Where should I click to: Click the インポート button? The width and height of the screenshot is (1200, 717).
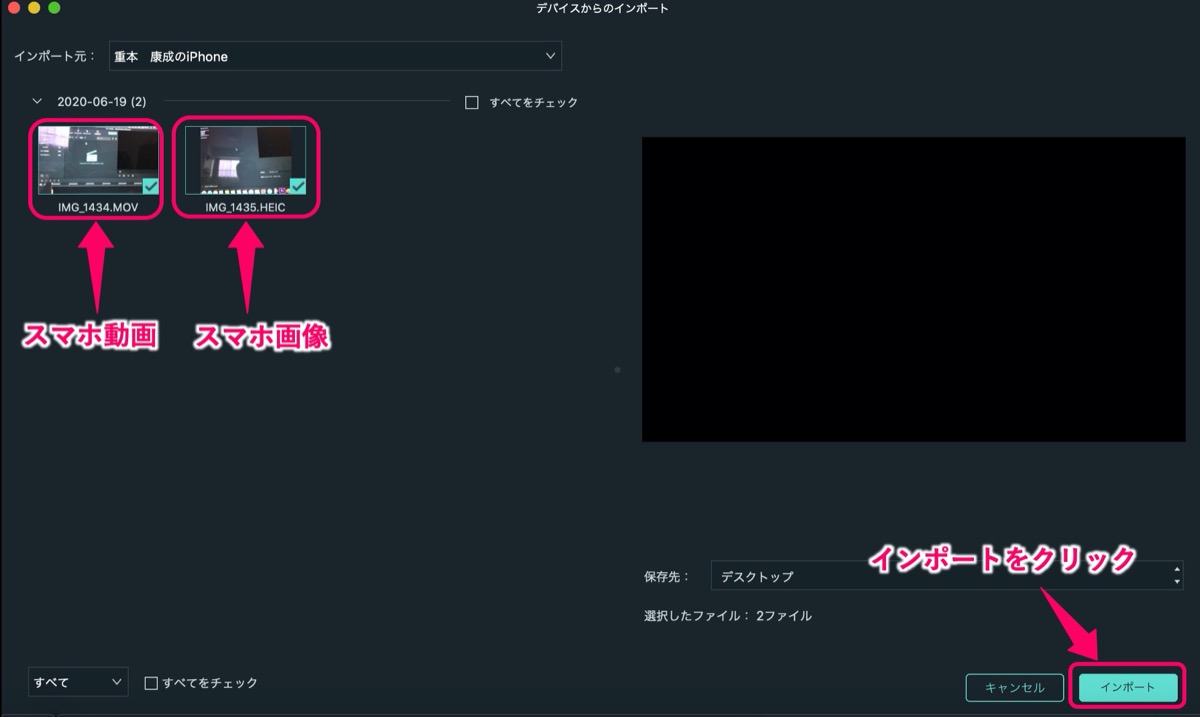1127,688
